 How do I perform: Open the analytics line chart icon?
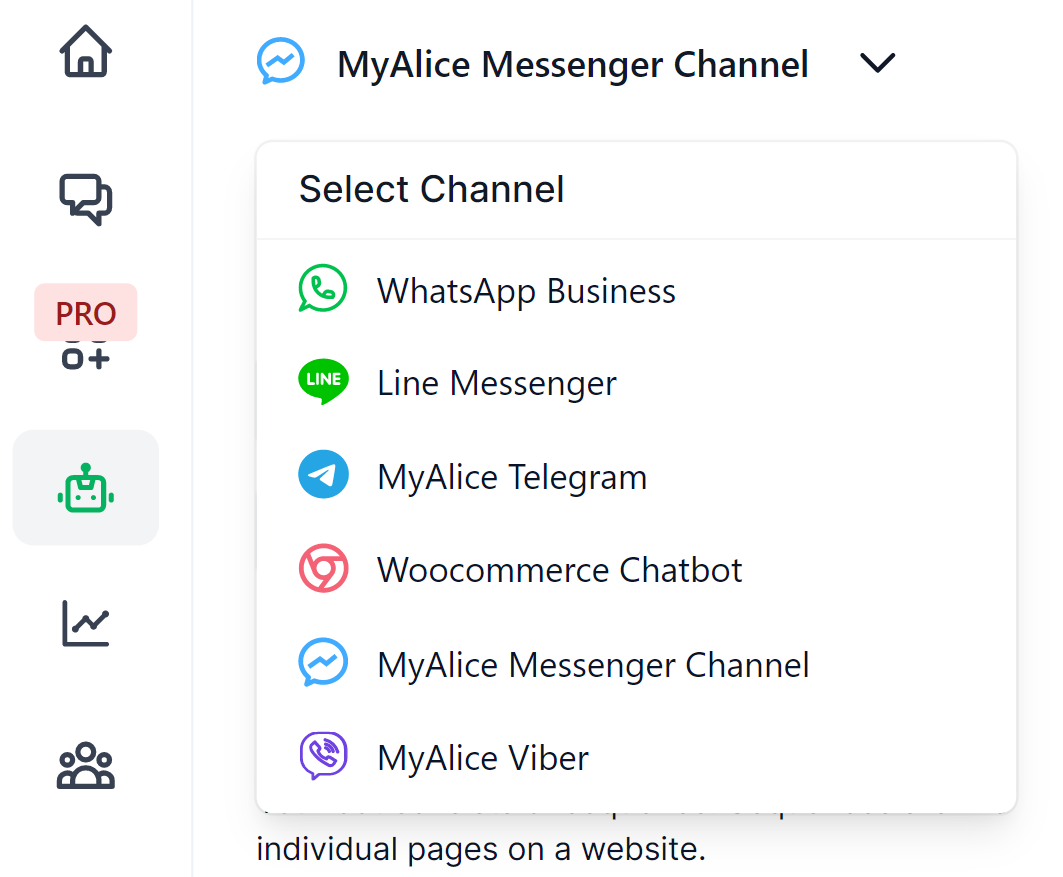pos(86,624)
